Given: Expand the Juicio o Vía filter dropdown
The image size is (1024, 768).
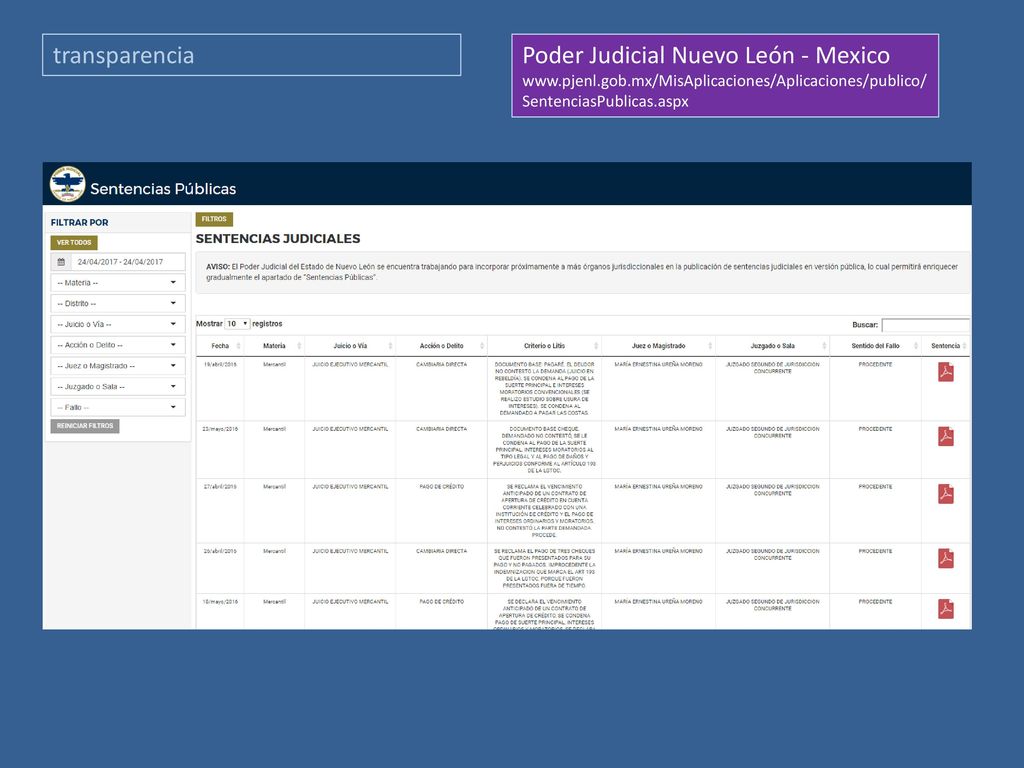Looking at the screenshot, I should point(118,325).
